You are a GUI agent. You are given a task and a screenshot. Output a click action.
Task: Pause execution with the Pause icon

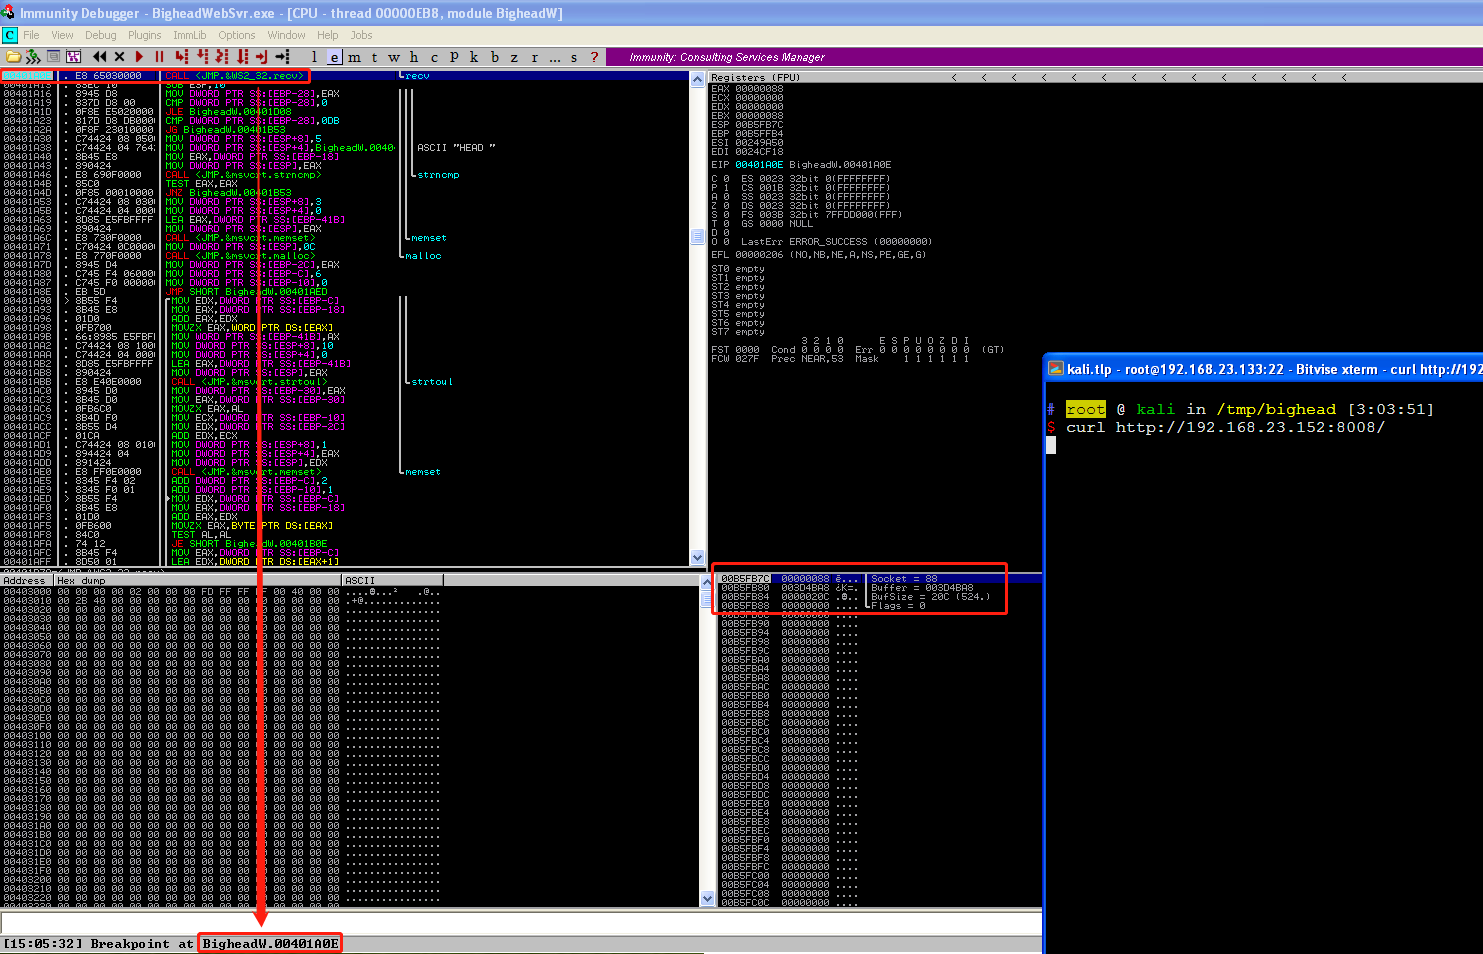coord(159,57)
